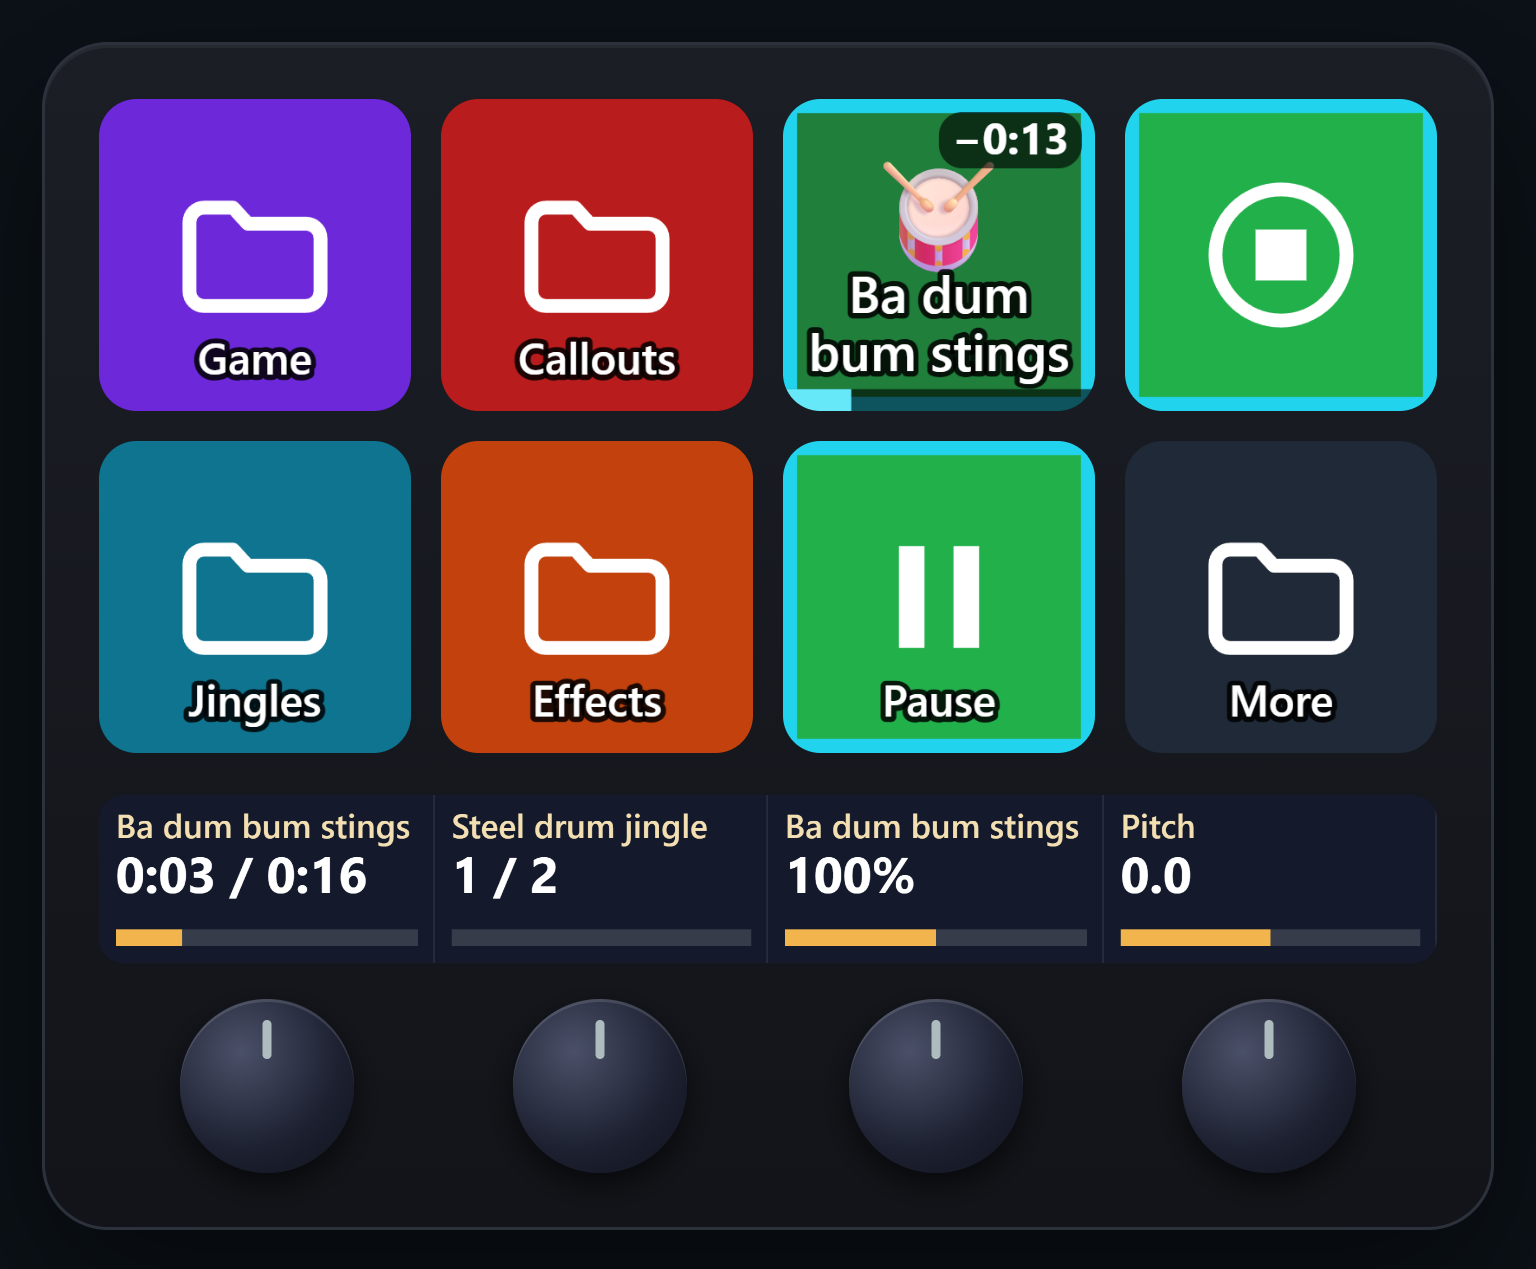Click the Steel drum jingle track bar
This screenshot has height=1269, width=1536.
601,938
